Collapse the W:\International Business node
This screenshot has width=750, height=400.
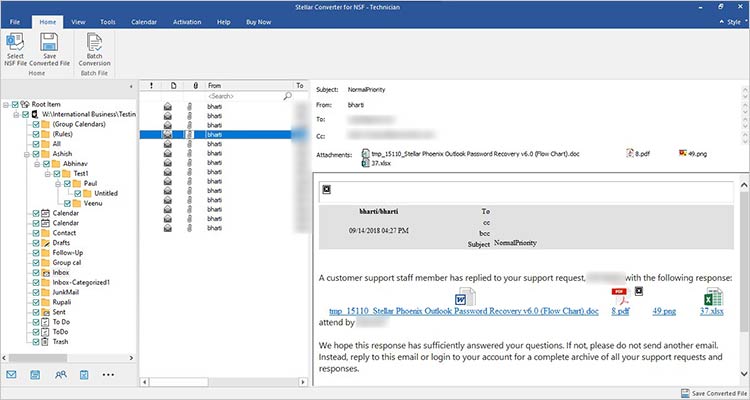[x=16, y=114]
